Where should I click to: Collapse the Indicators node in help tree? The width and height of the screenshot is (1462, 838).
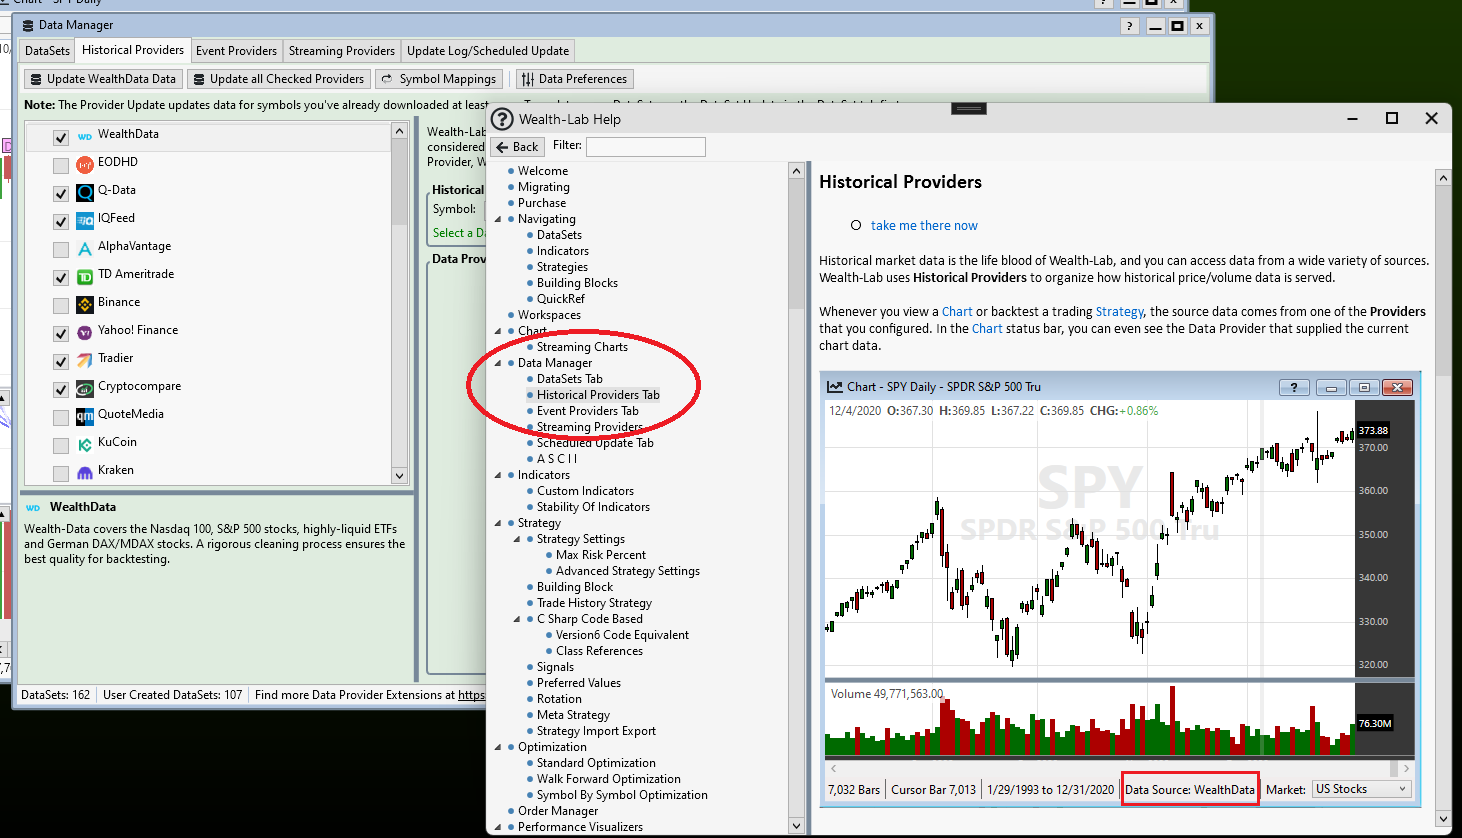(498, 475)
